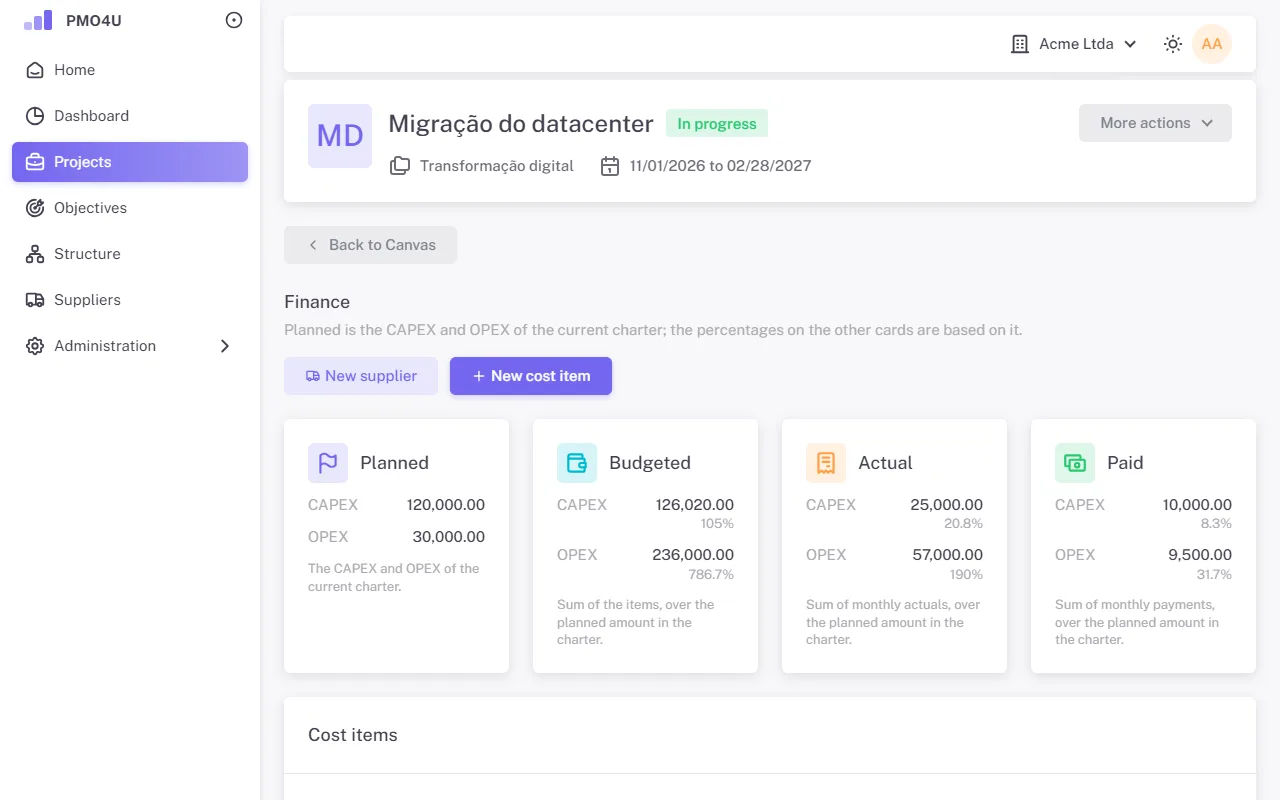Image resolution: width=1280 pixels, height=800 pixels.
Task: Click the Suppliers truck icon
Action: tap(35, 300)
